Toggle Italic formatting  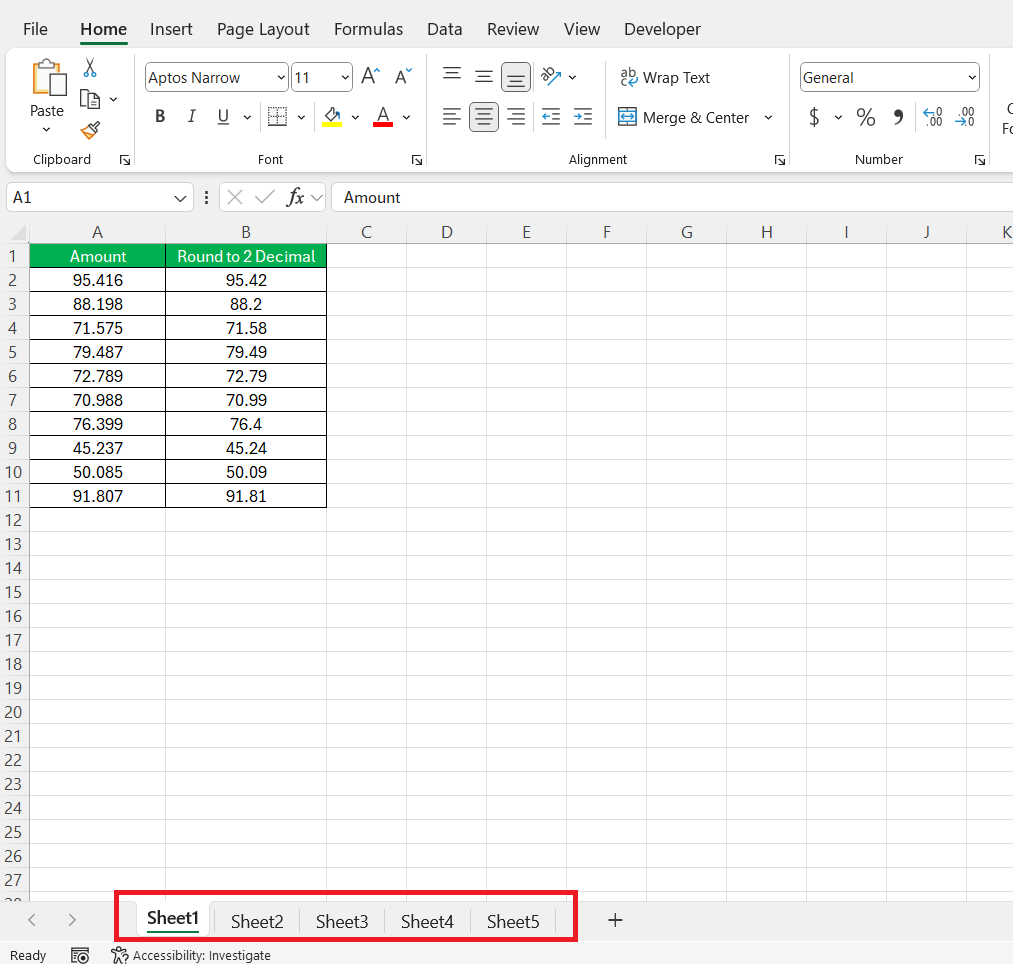(x=191, y=117)
